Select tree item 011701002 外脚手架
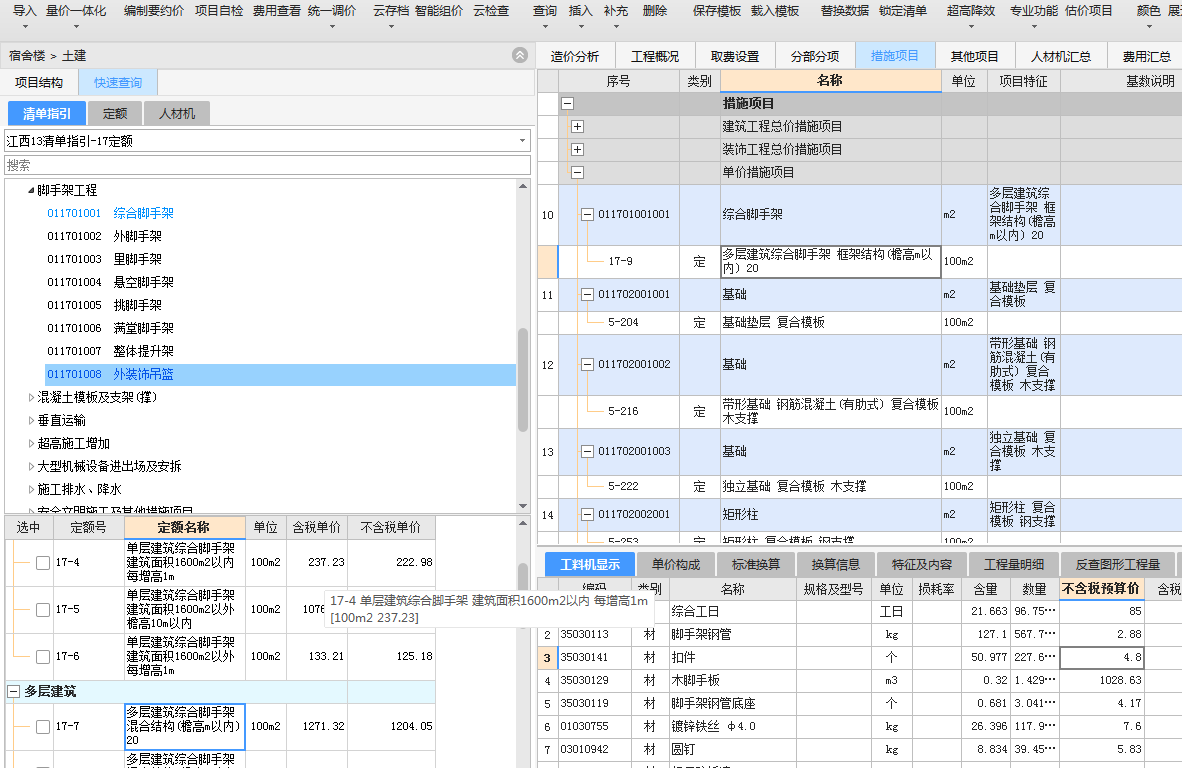 pyautogui.click(x=105, y=237)
